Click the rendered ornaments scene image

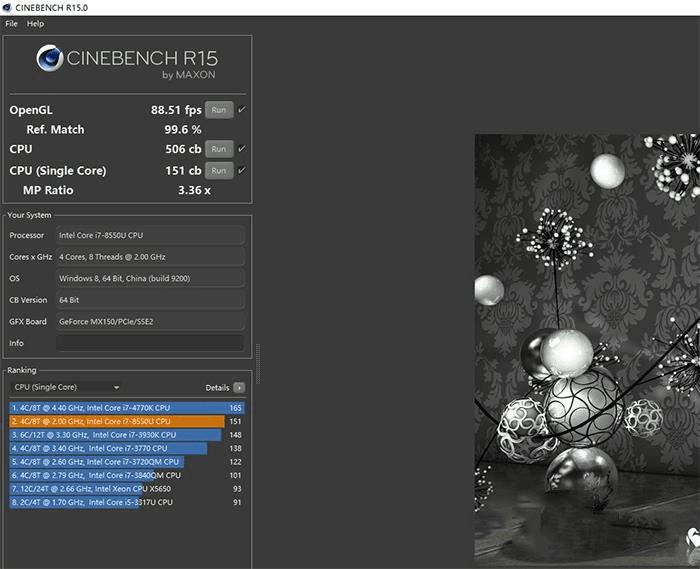[587, 350]
